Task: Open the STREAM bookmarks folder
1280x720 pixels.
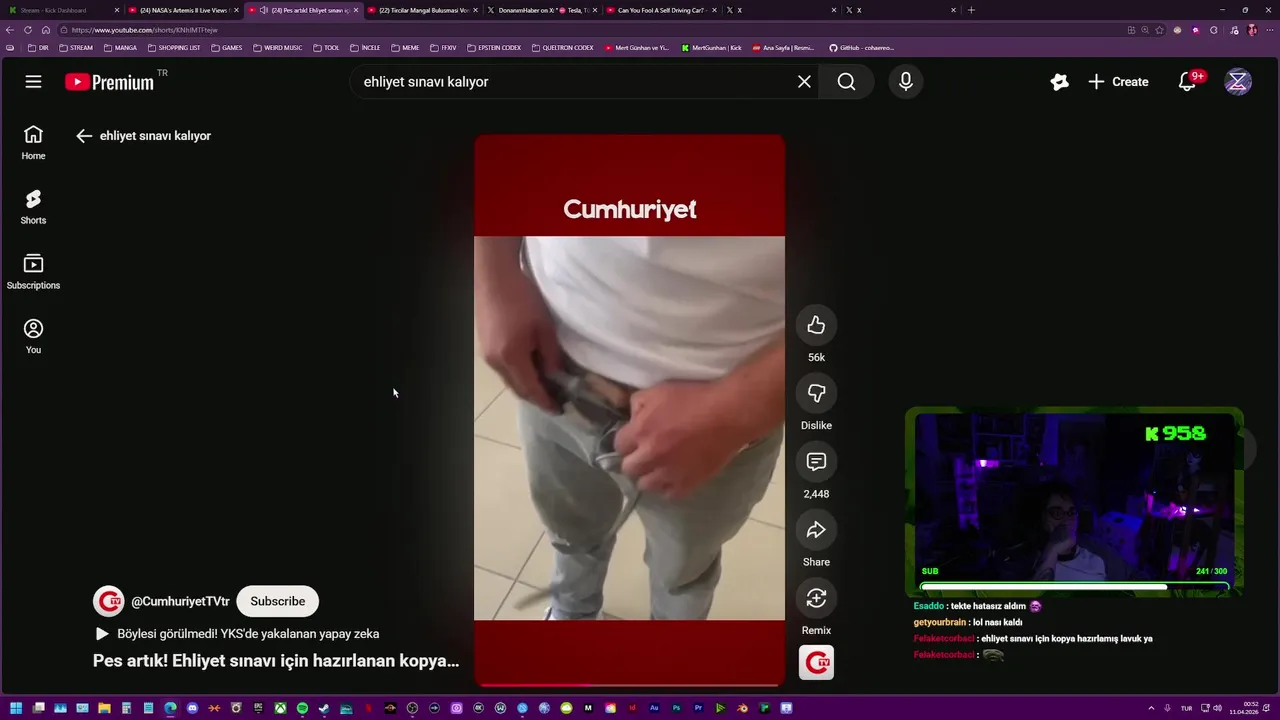Action: [x=76, y=48]
